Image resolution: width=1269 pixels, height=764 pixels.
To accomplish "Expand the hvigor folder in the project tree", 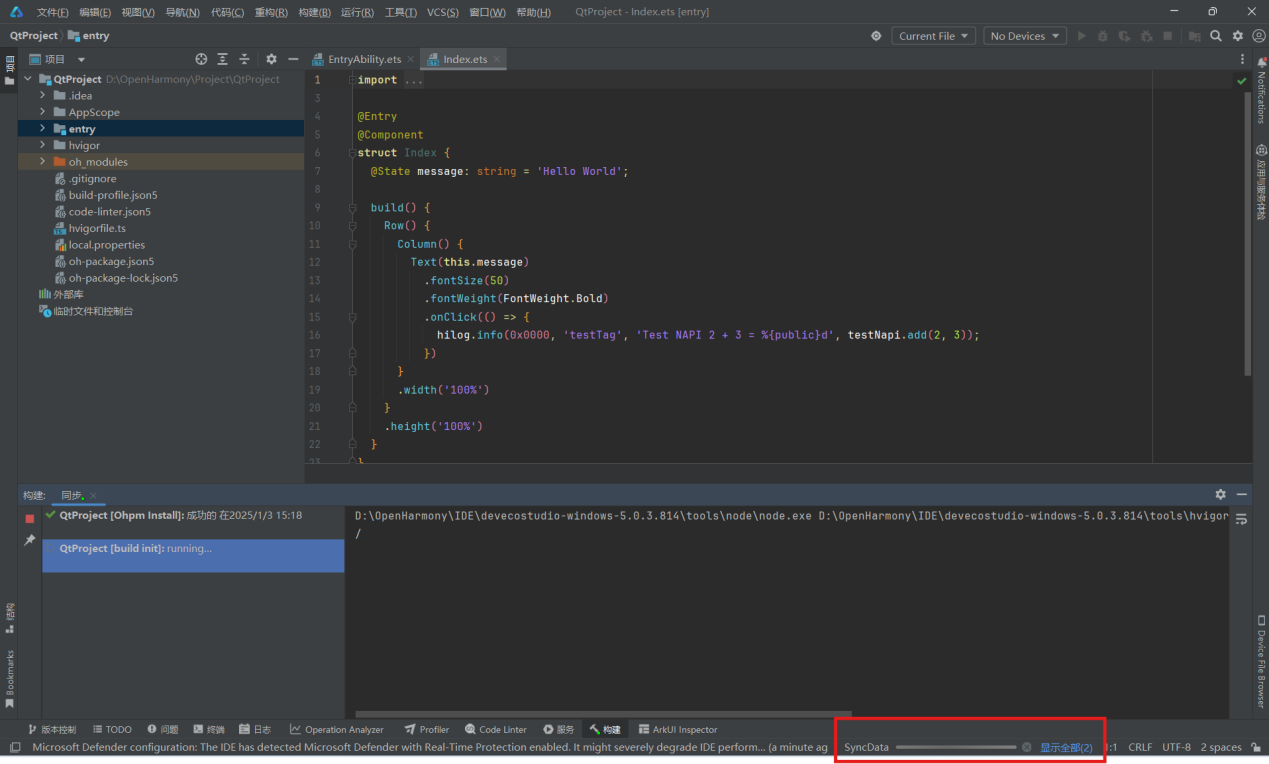I will (x=43, y=145).
